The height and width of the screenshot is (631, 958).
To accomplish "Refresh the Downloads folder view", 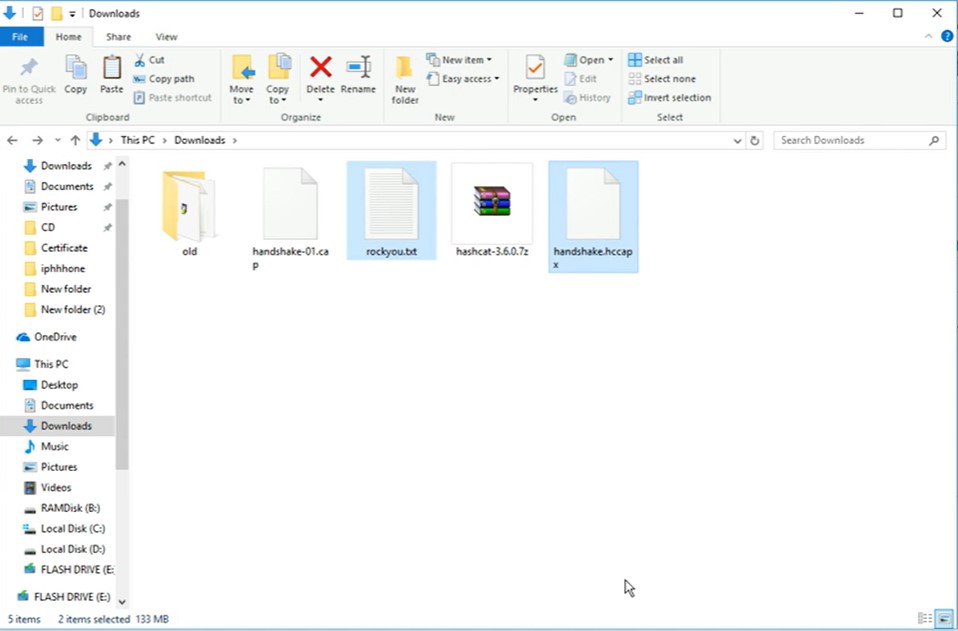I will [755, 141].
